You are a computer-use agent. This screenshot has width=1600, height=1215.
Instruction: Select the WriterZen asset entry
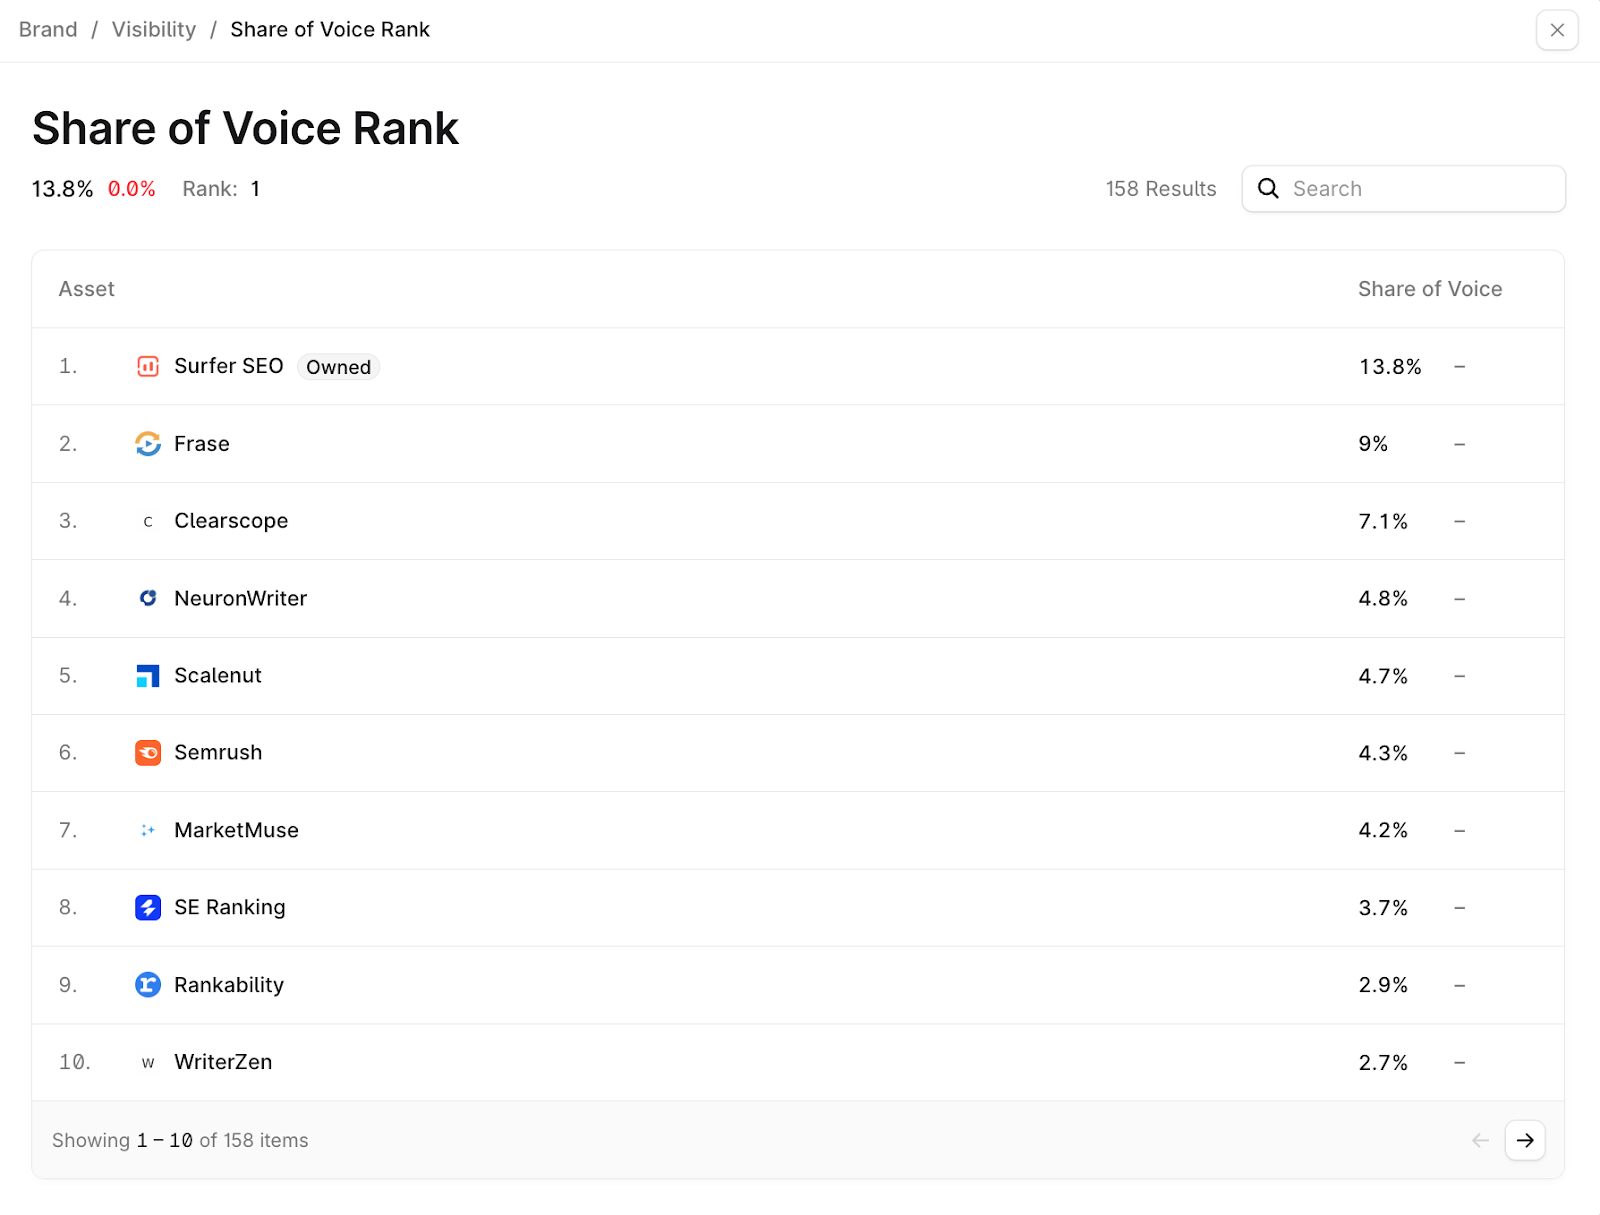click(x=223, y=1062)
